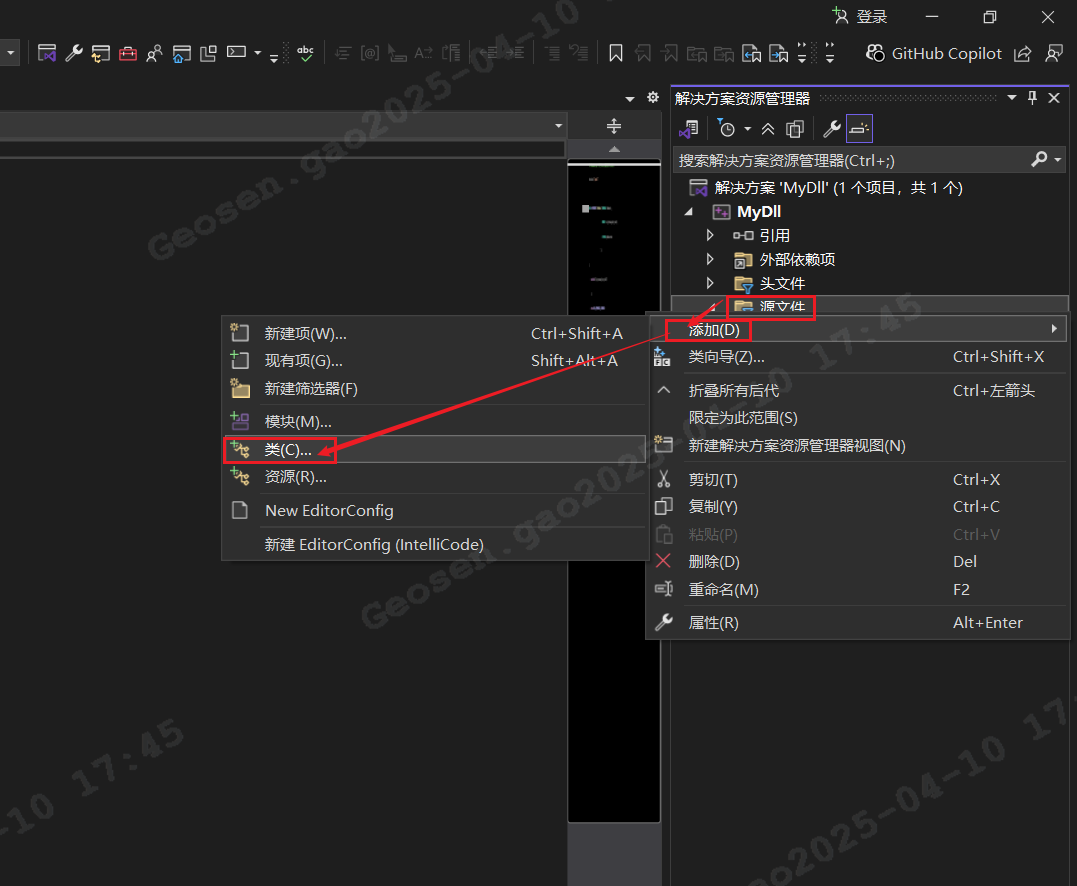The height and width of the screenshot is (886, 1077).
Task: Choose 剪切(T) from context menu
Action: tap(858, 479)
